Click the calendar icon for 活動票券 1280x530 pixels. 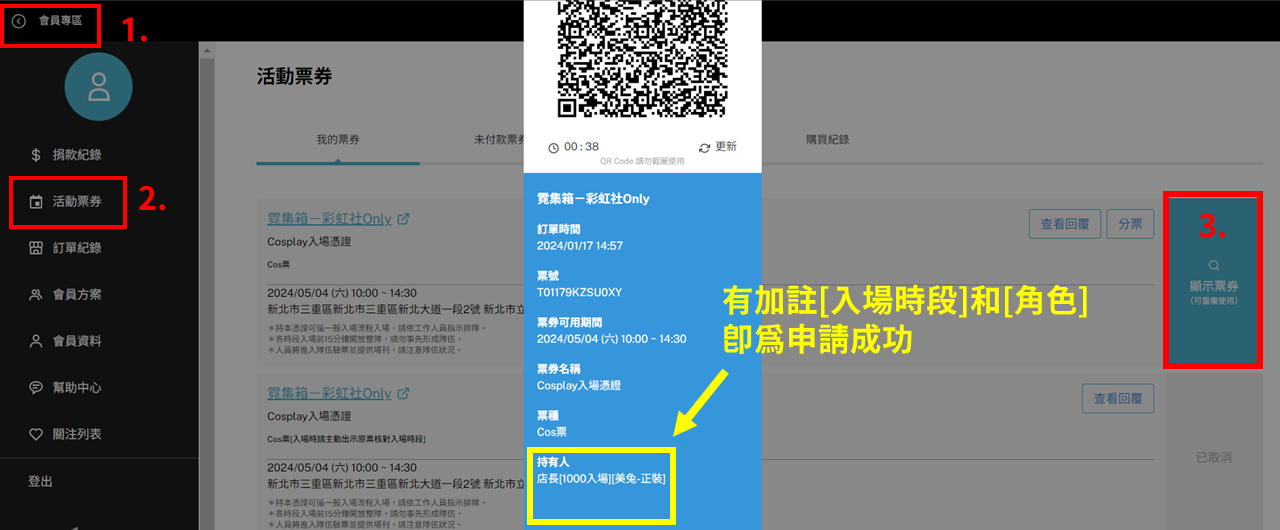[36, 202]
